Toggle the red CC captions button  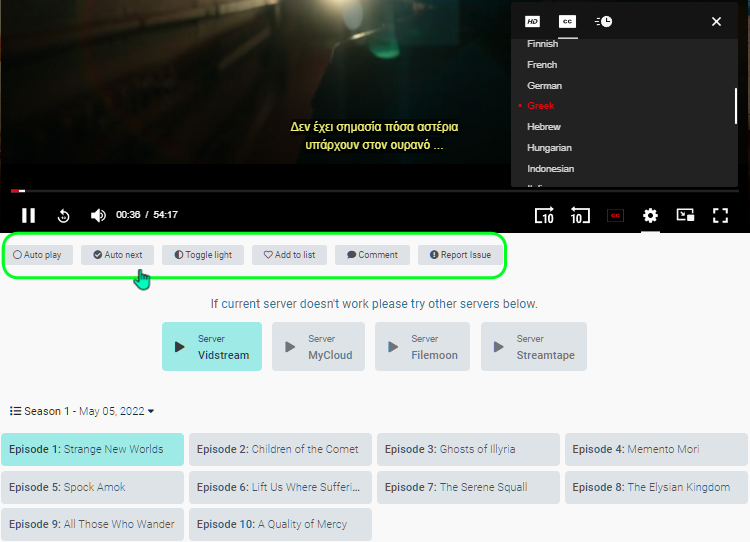[615, 215]
